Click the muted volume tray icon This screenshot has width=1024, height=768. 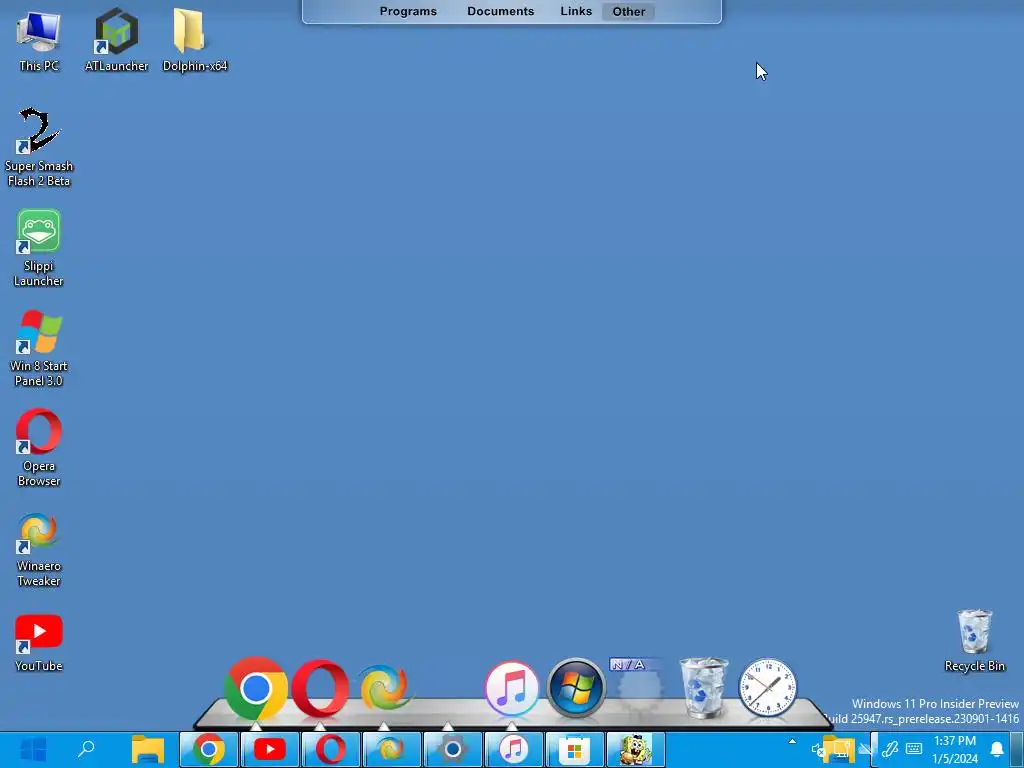click(818, 750)
